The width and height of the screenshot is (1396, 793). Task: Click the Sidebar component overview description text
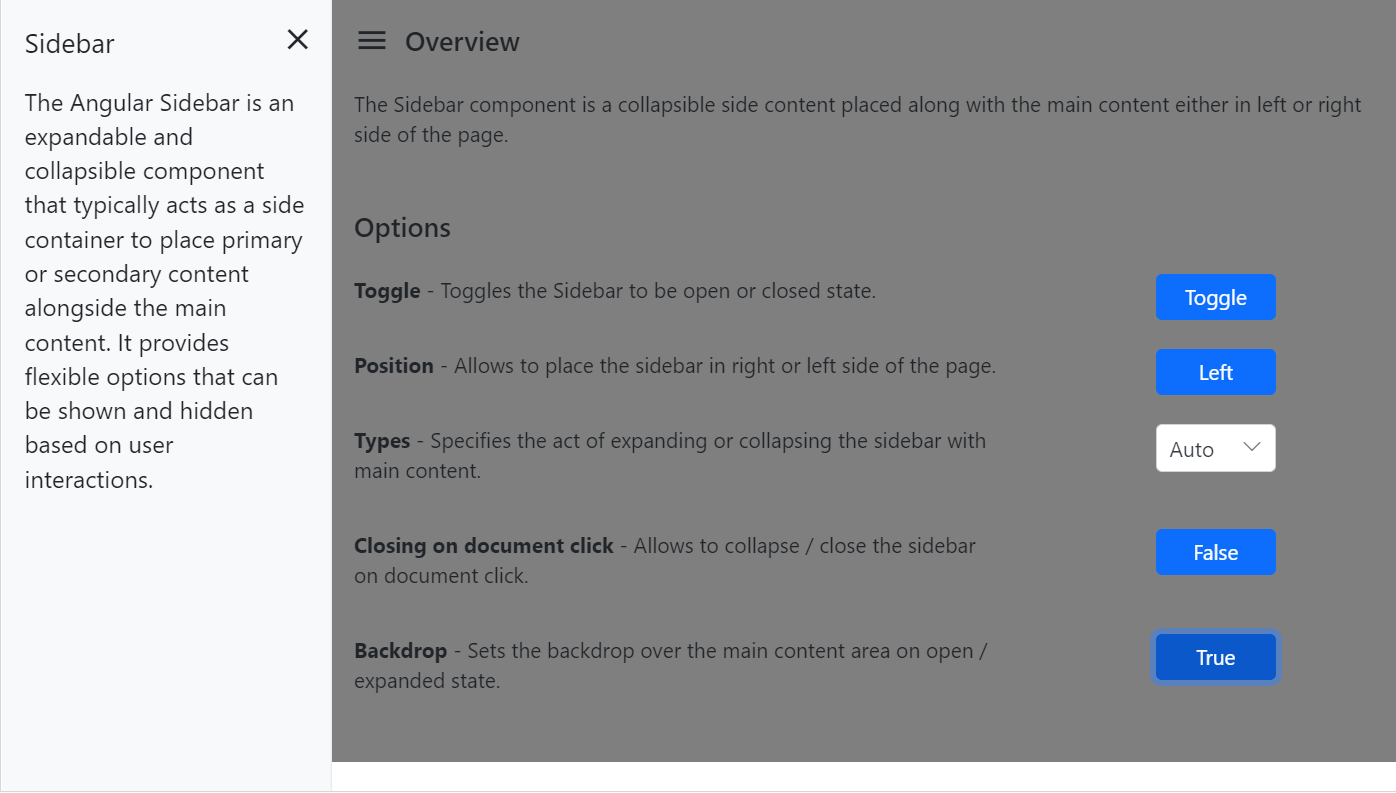pyautogui.click(x=858, y=119)
